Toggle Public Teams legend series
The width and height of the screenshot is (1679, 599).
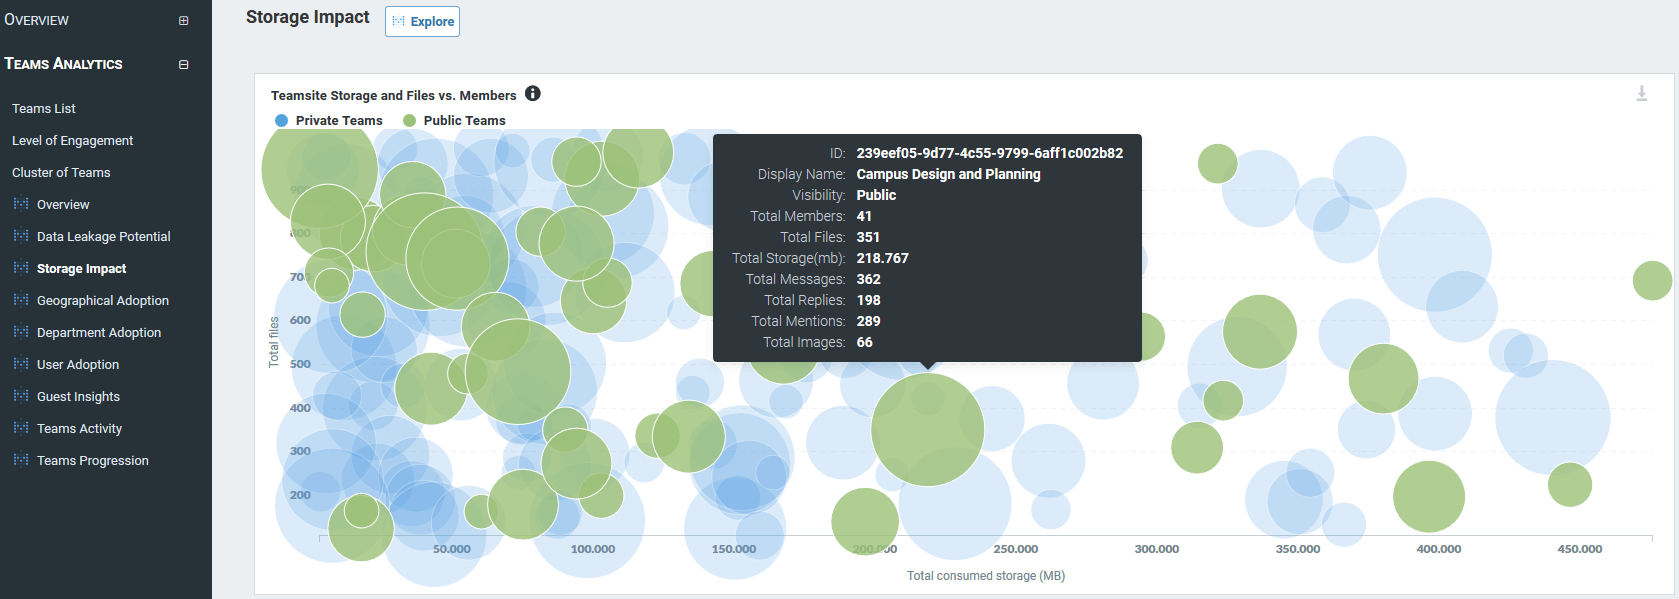(464, 120)
